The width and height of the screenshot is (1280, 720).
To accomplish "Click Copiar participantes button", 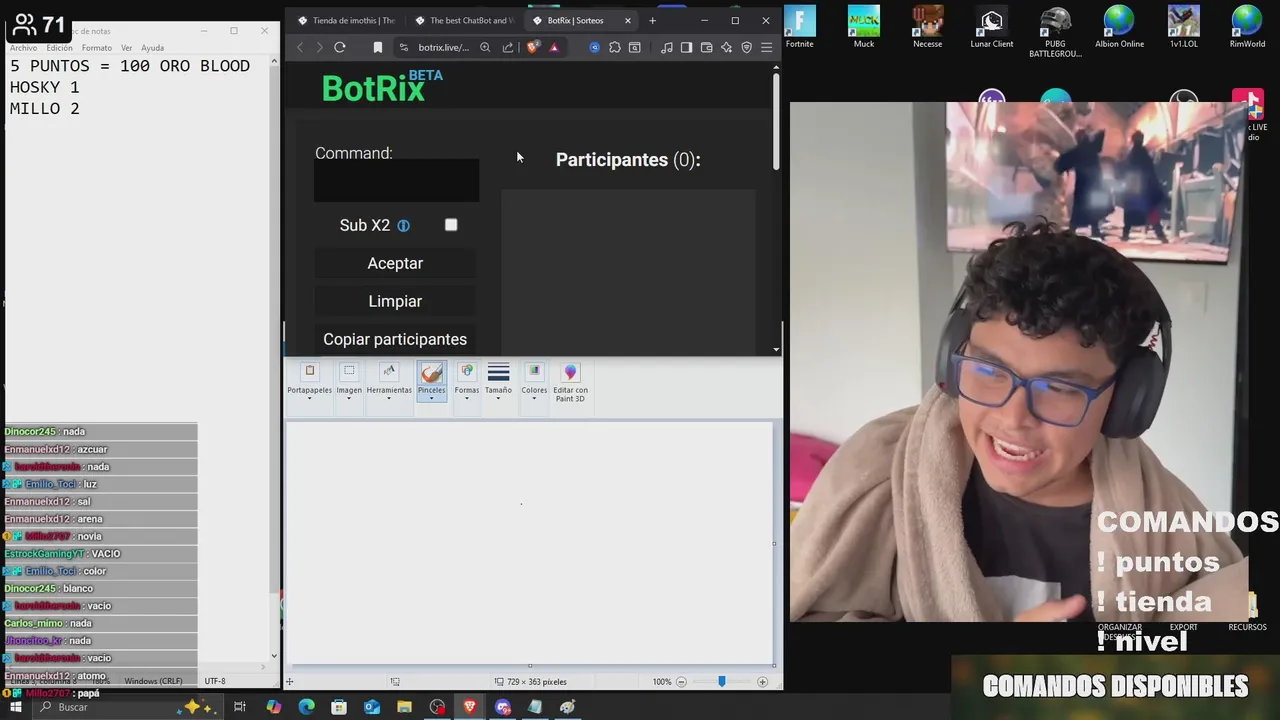I will tap(395, 339).
